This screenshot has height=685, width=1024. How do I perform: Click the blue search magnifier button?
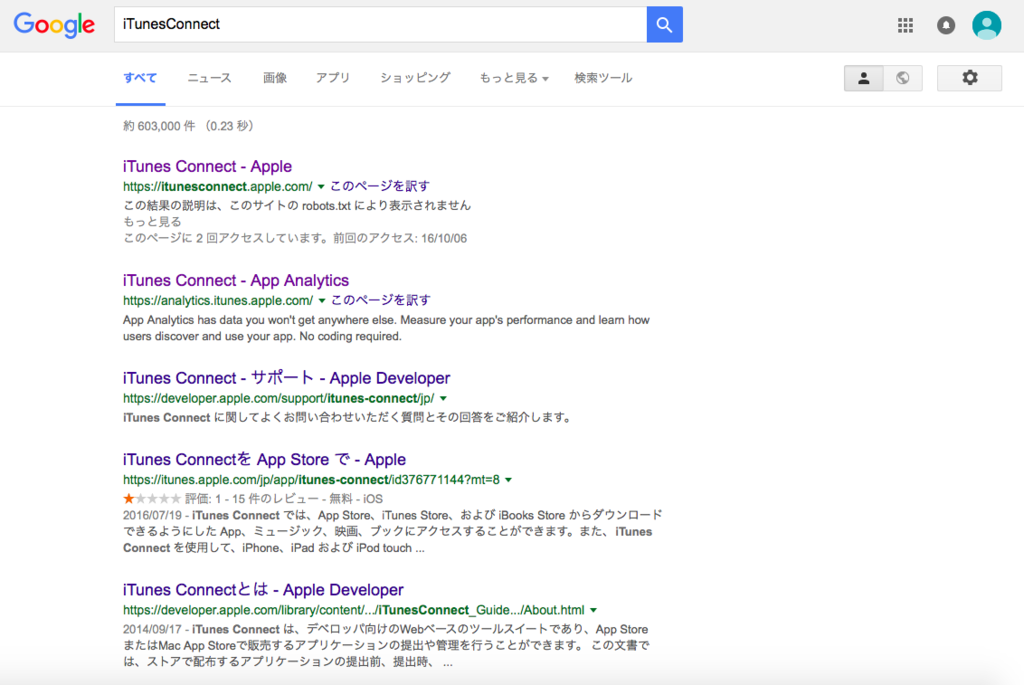[x=664, y=25]
